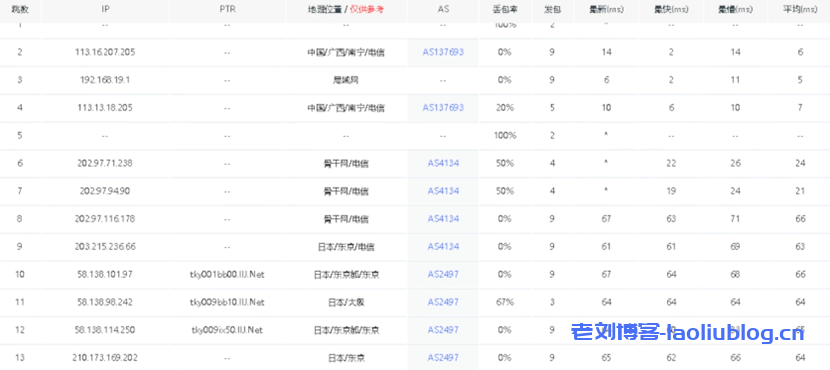Open AS4134 link for IP 203.215.236.66
Viewport: 830px width, 370px height.
443,246
